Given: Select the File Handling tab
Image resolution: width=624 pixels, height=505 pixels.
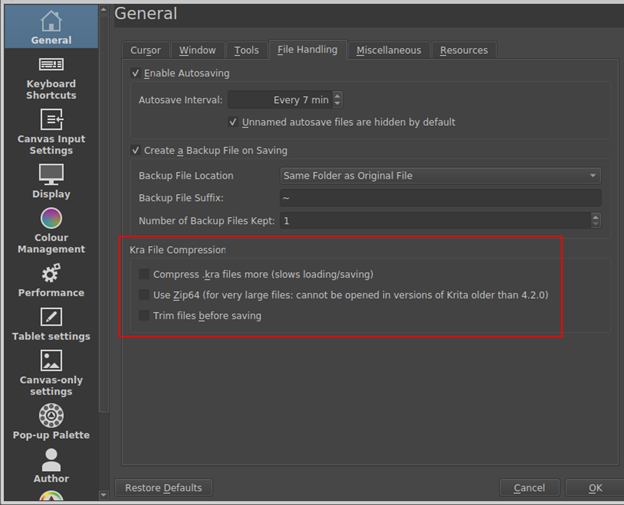Looking at the screenshot, I should pyautogui.click(x=307, y=49).
